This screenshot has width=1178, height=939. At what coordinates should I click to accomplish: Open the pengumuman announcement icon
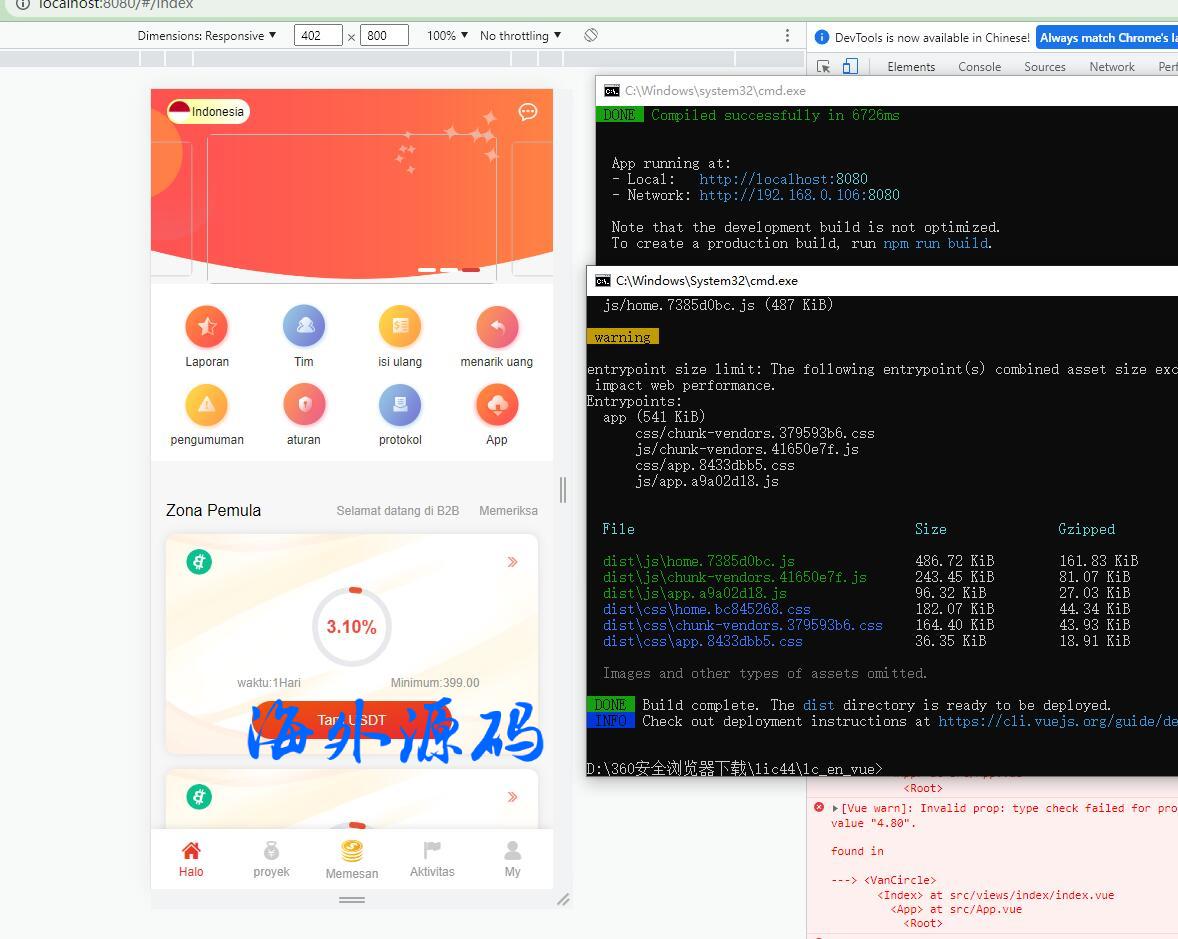click(x=207, y=405)
